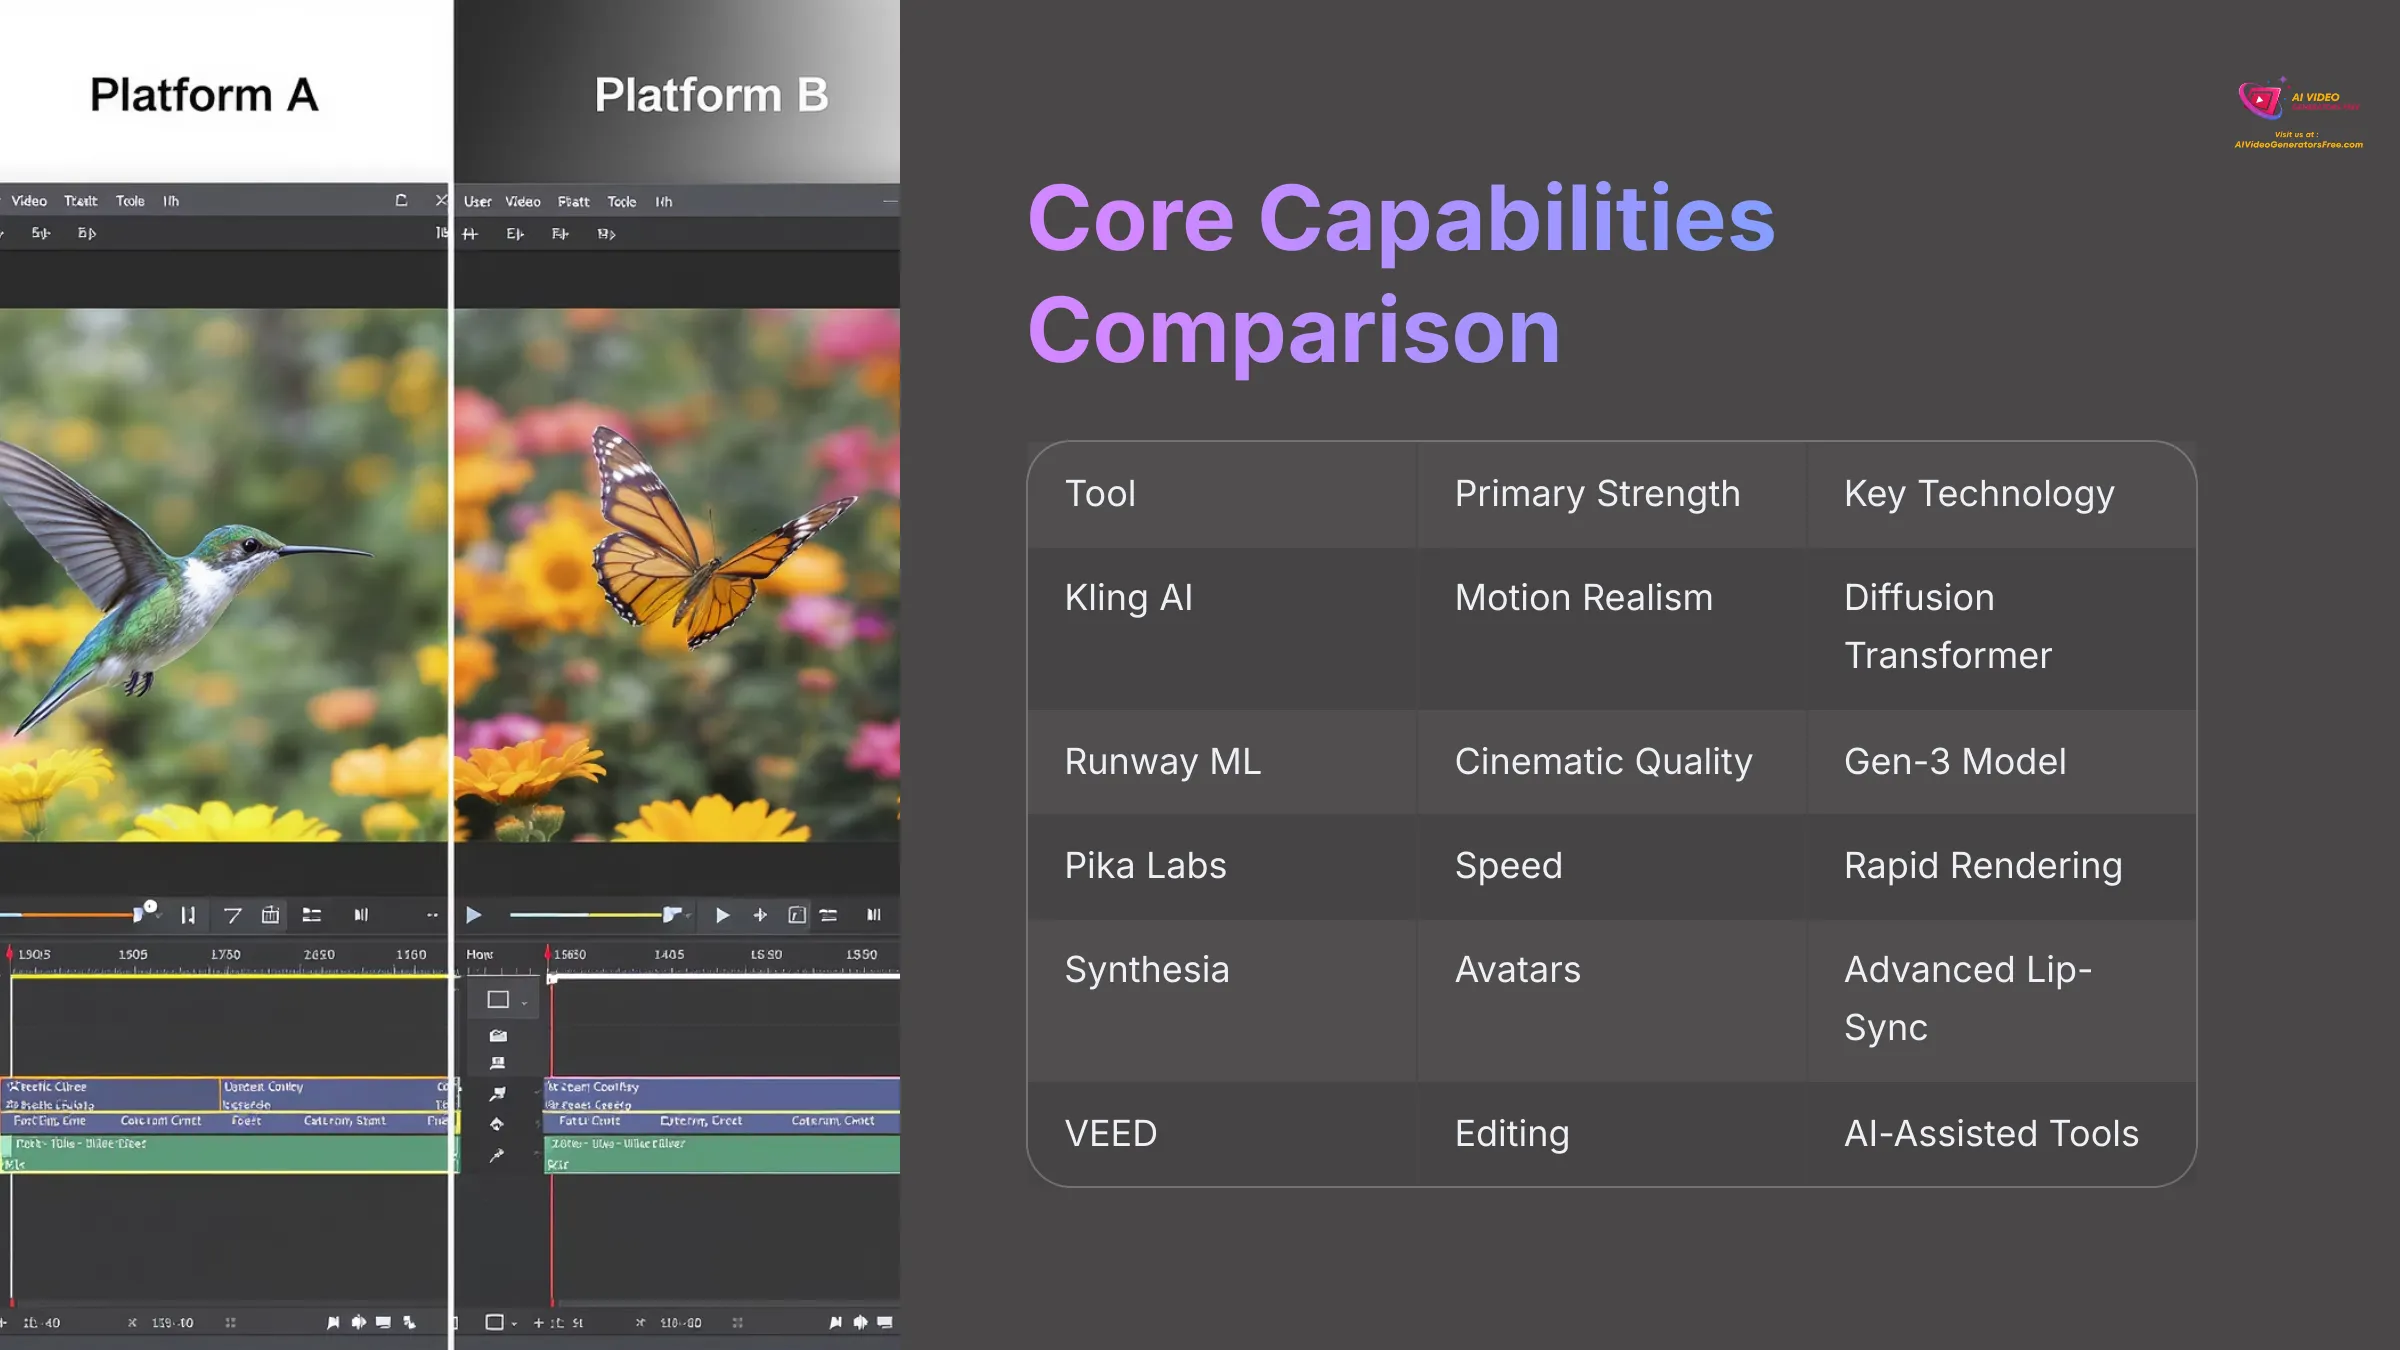Click the track list icon in Platform A controls
The width and height of the screenshot is (2400, 1350).
tap(312, 915)
